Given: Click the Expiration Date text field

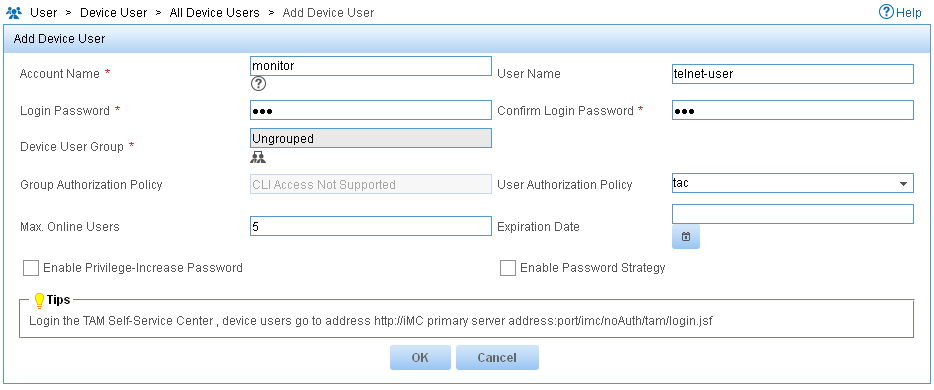Looking at the screenshot, I should point(792,214).
